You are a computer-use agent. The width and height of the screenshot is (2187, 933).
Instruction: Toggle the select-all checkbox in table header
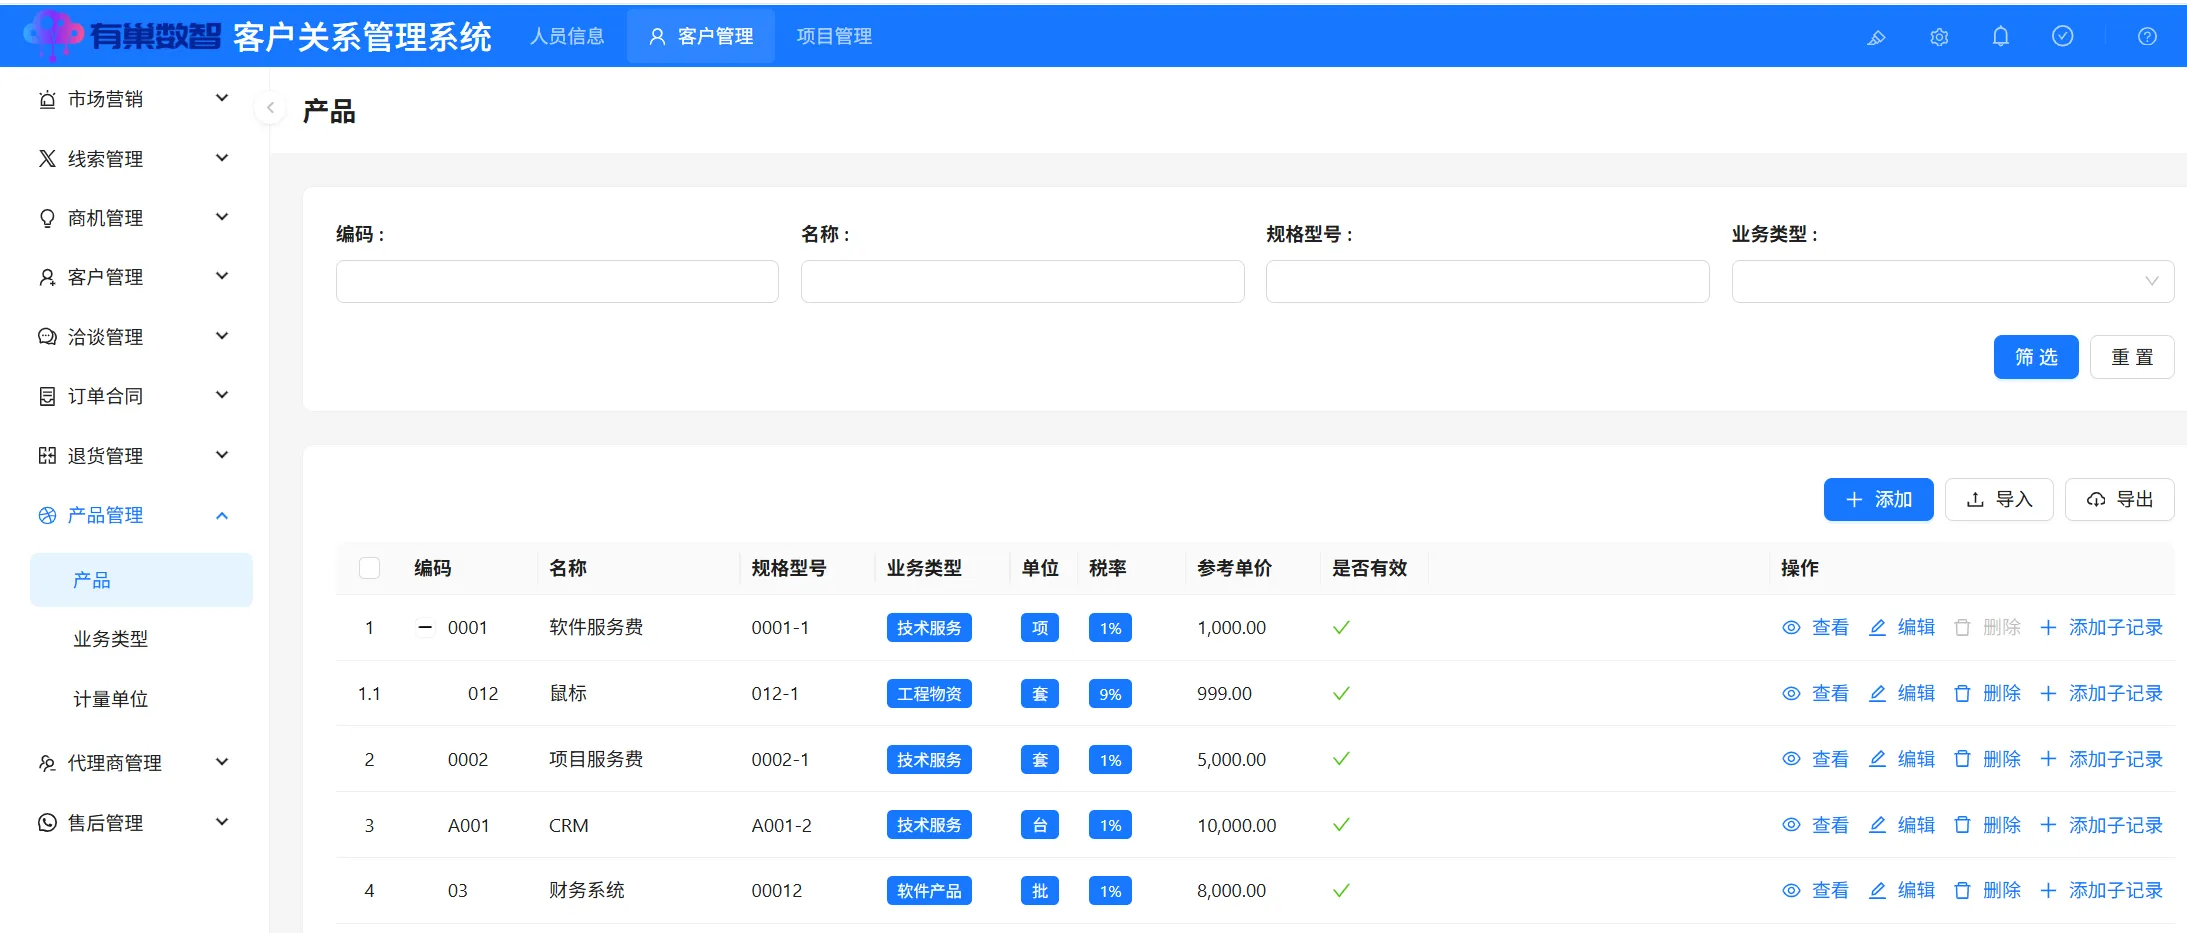tap(369, 568)
